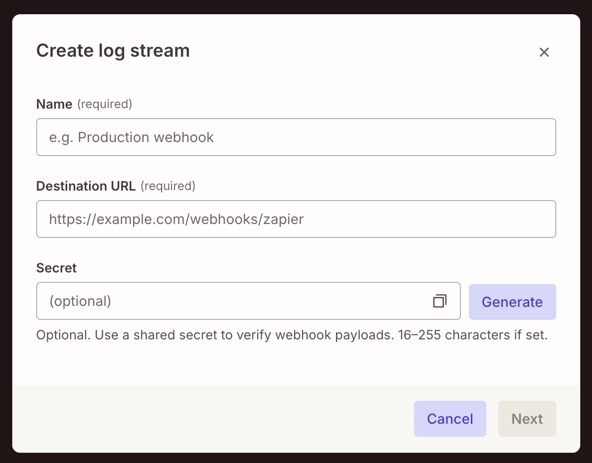Click the Name input field
The height and width of the screenshot is (463, 592).
(296, 137)
